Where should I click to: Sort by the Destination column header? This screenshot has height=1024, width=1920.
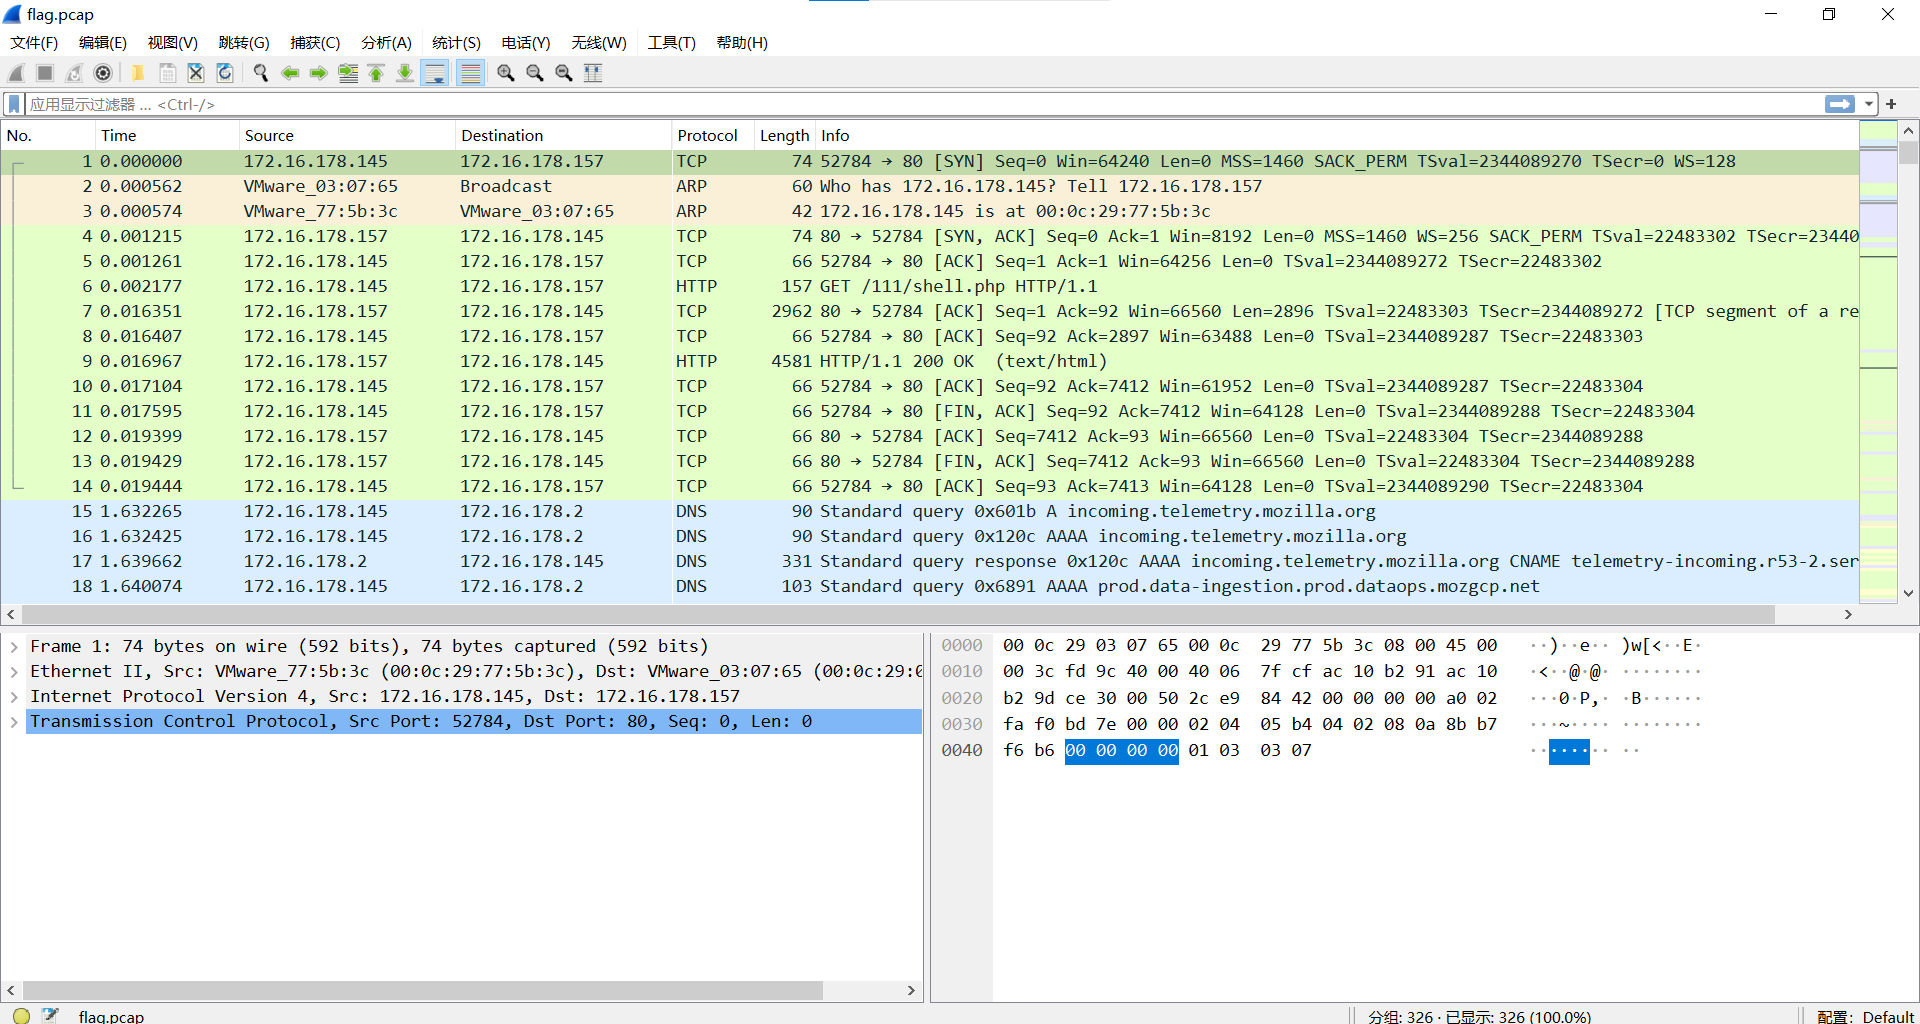pos(563,136)
